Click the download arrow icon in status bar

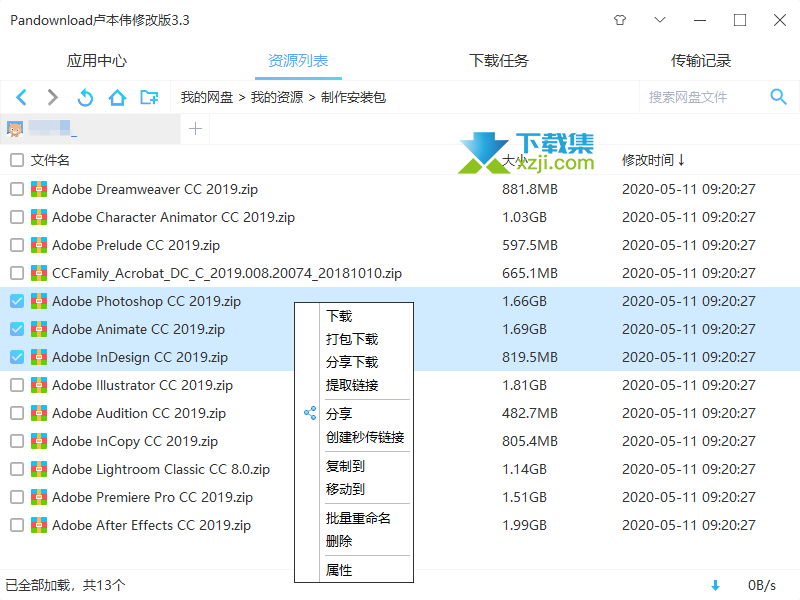click(x=715, y=585)
